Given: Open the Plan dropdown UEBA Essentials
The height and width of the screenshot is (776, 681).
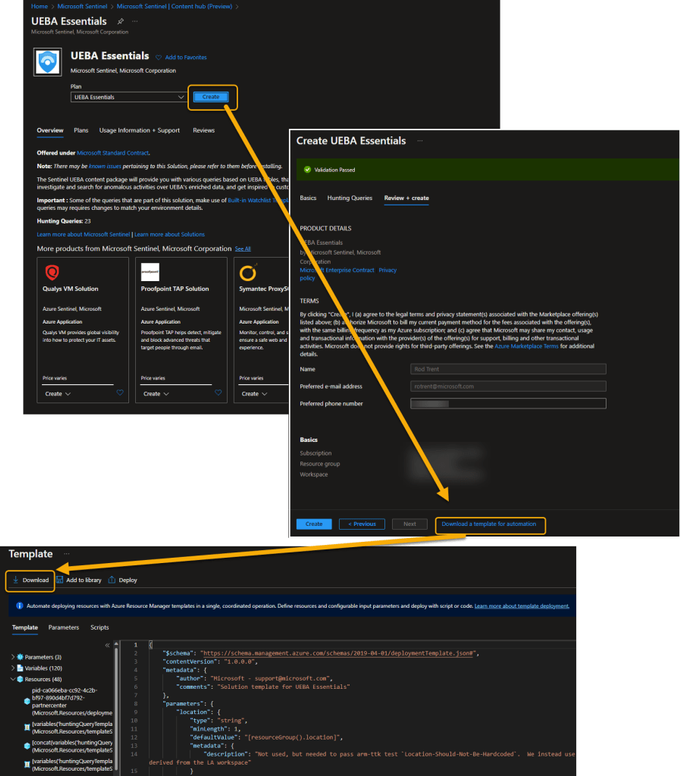Looking at the screenshot, I should [128, 97].
